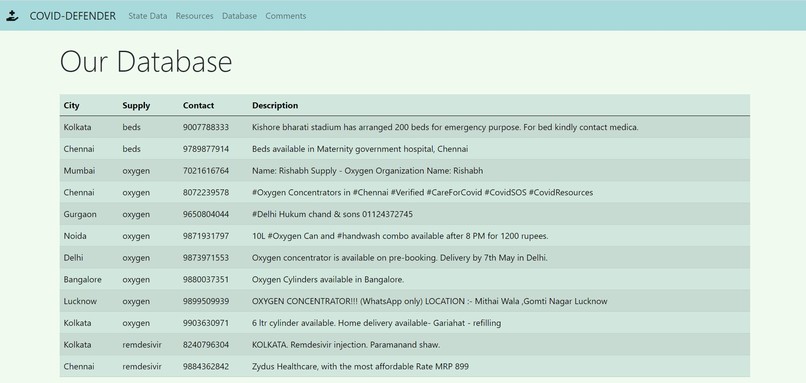Screen dimensions: 806x383
Task: Click the Lucknow city cell
Action: coord(80,301)
